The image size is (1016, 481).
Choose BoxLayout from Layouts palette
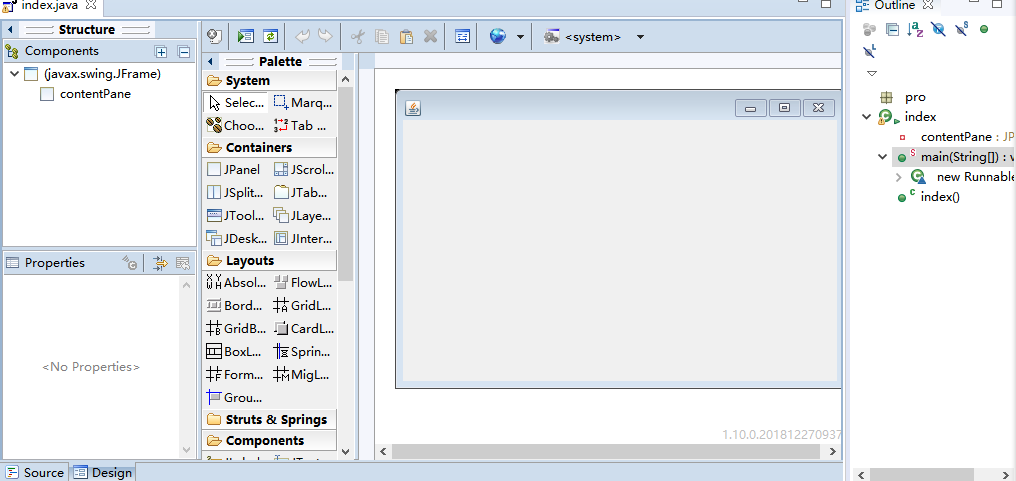tap(236, 352)
